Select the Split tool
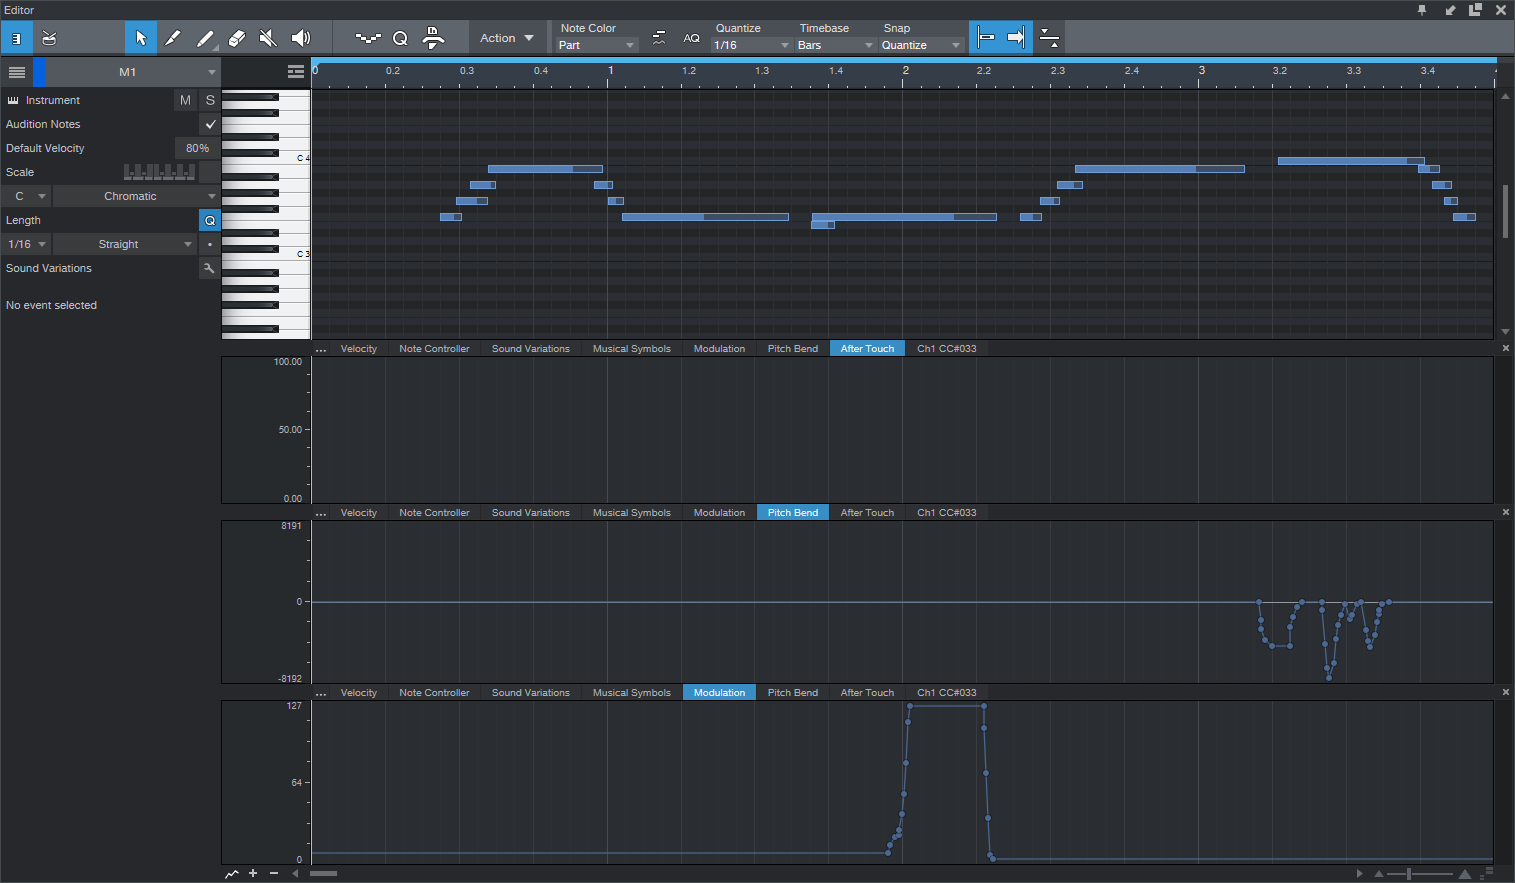This screenshot has width=1515, height=883. 173,38
